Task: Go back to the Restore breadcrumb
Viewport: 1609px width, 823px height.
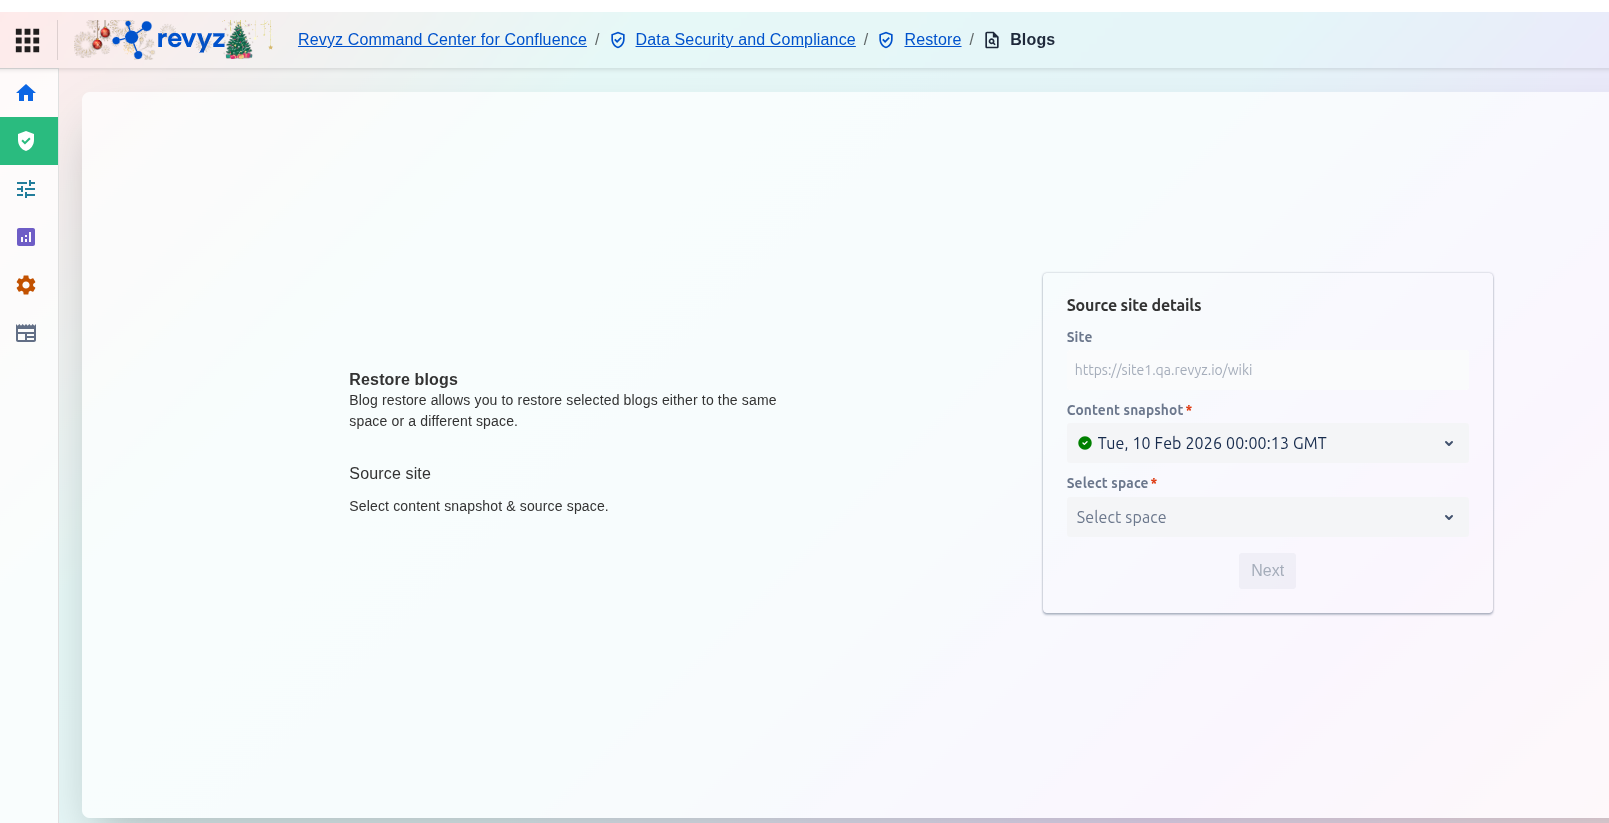Action: [932, 40]
